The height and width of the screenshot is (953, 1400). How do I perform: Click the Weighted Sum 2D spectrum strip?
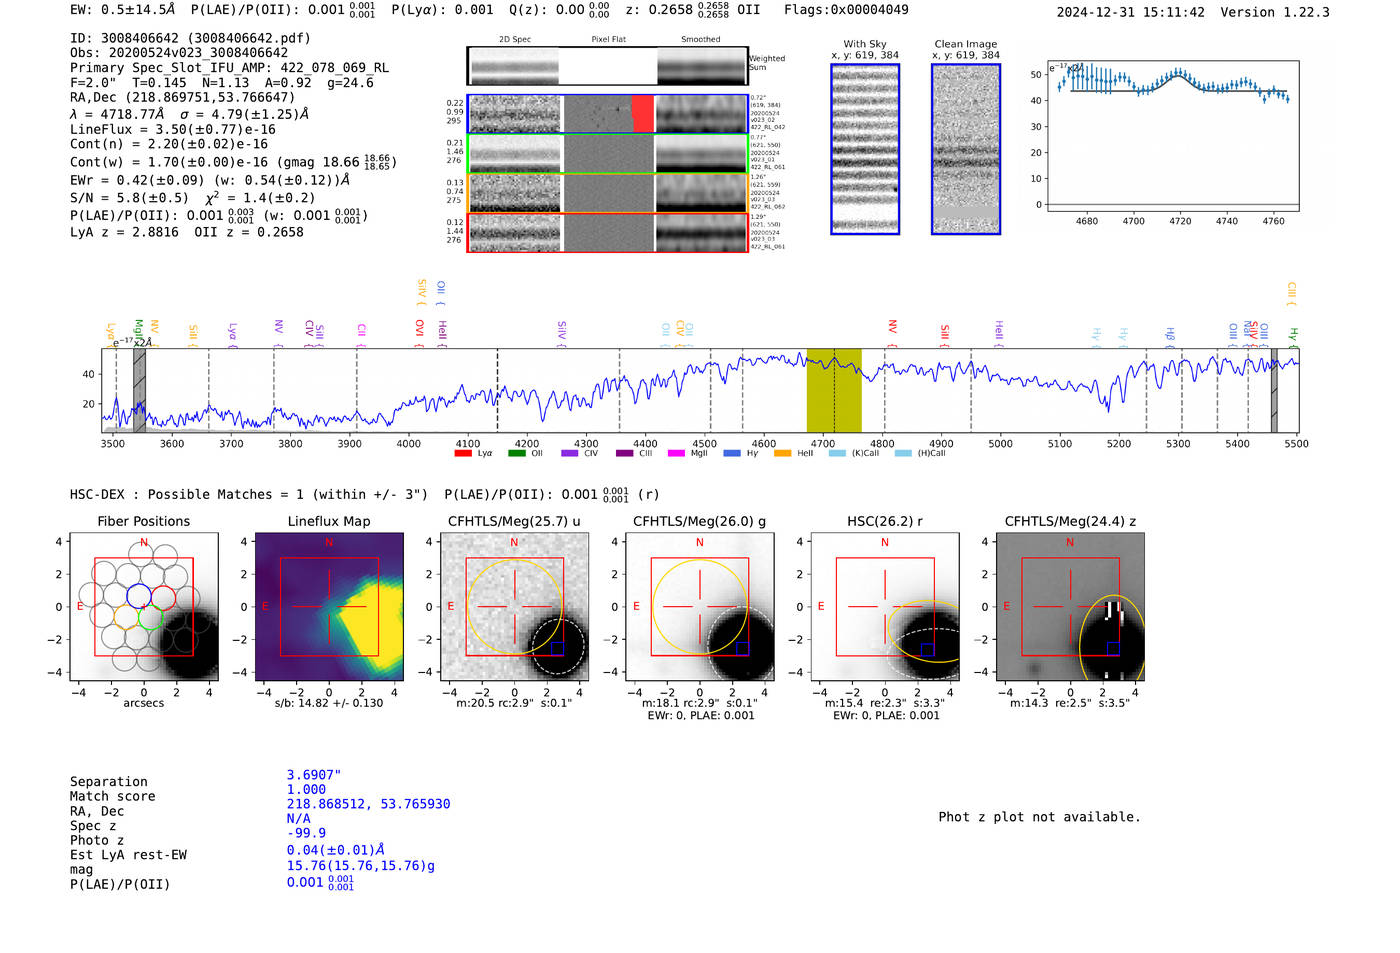click(607, 66)
